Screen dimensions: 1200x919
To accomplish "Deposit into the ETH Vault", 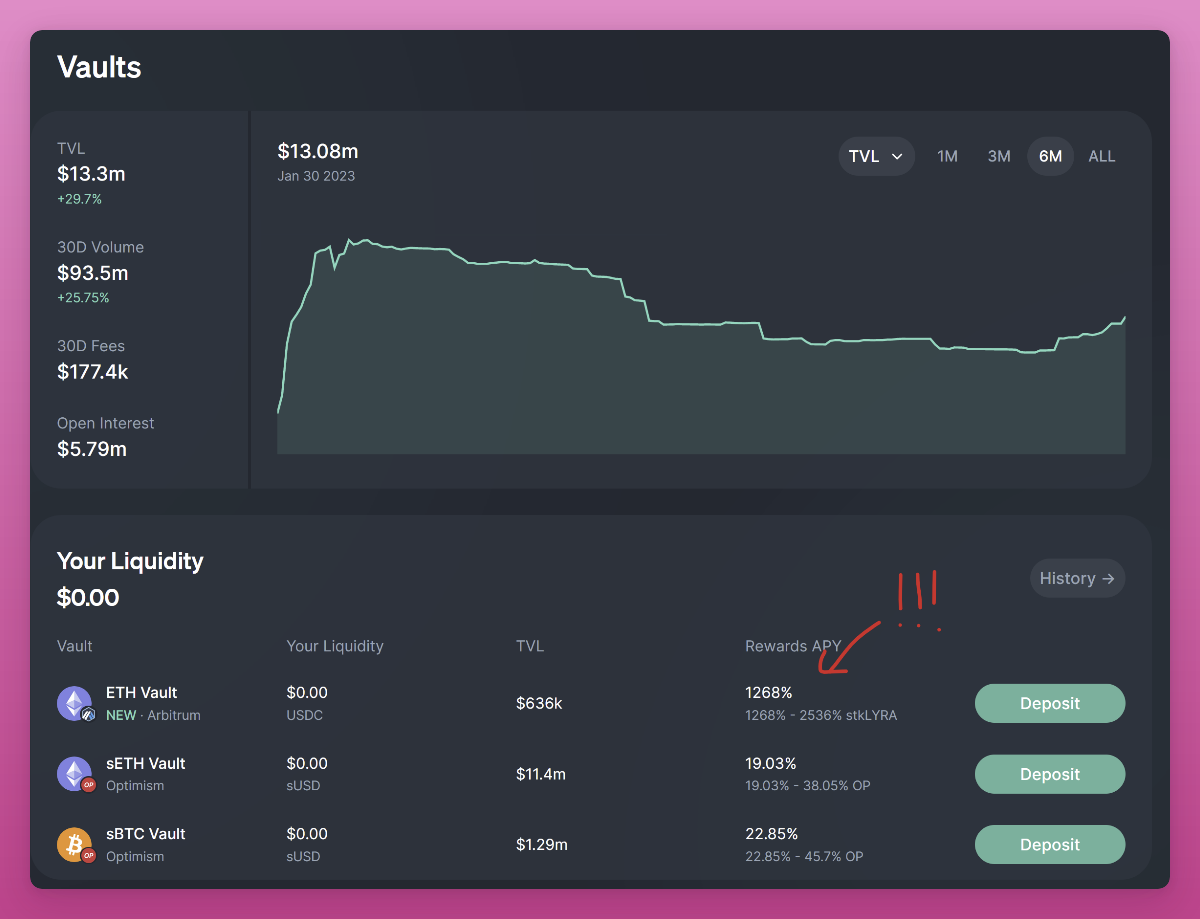I will point(1049,703).
